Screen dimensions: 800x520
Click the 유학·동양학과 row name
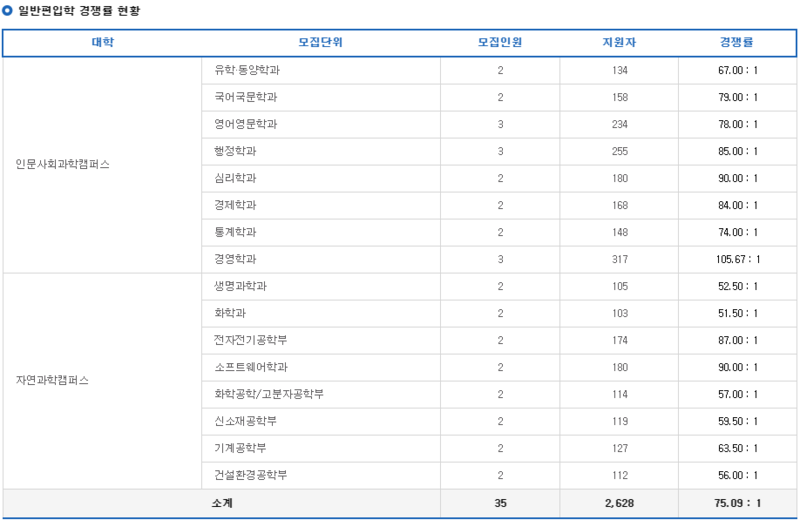247,70
